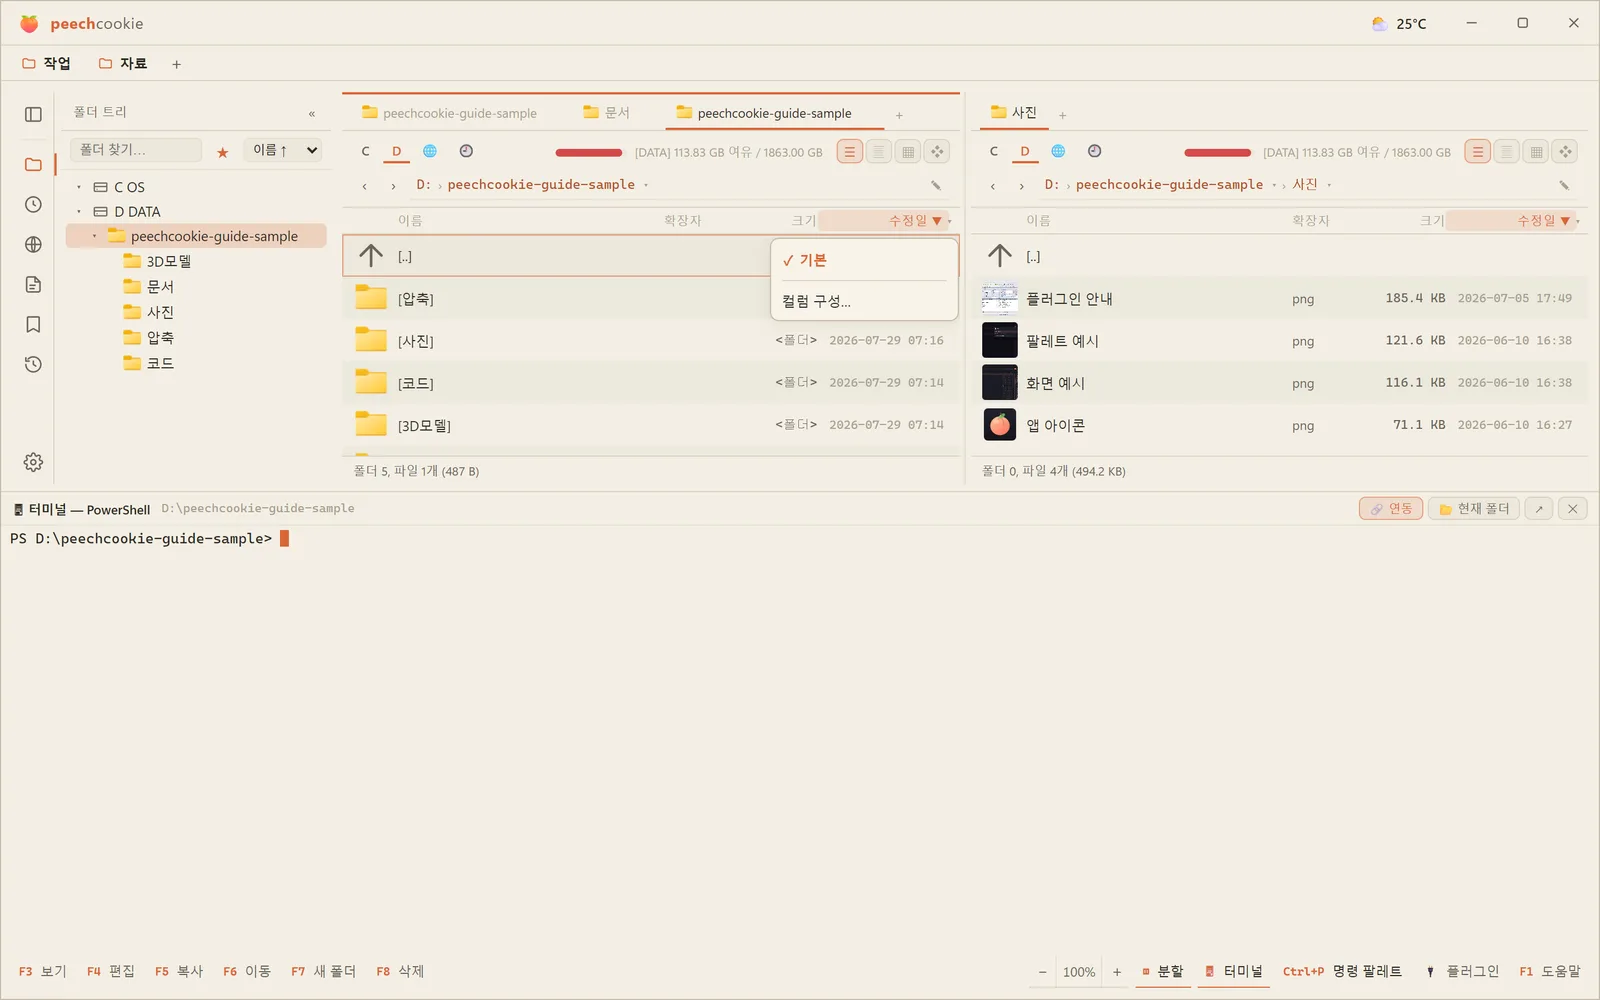
Task: Choose 컬럼 구성... from the column menu
Action: tap(864, 301)
